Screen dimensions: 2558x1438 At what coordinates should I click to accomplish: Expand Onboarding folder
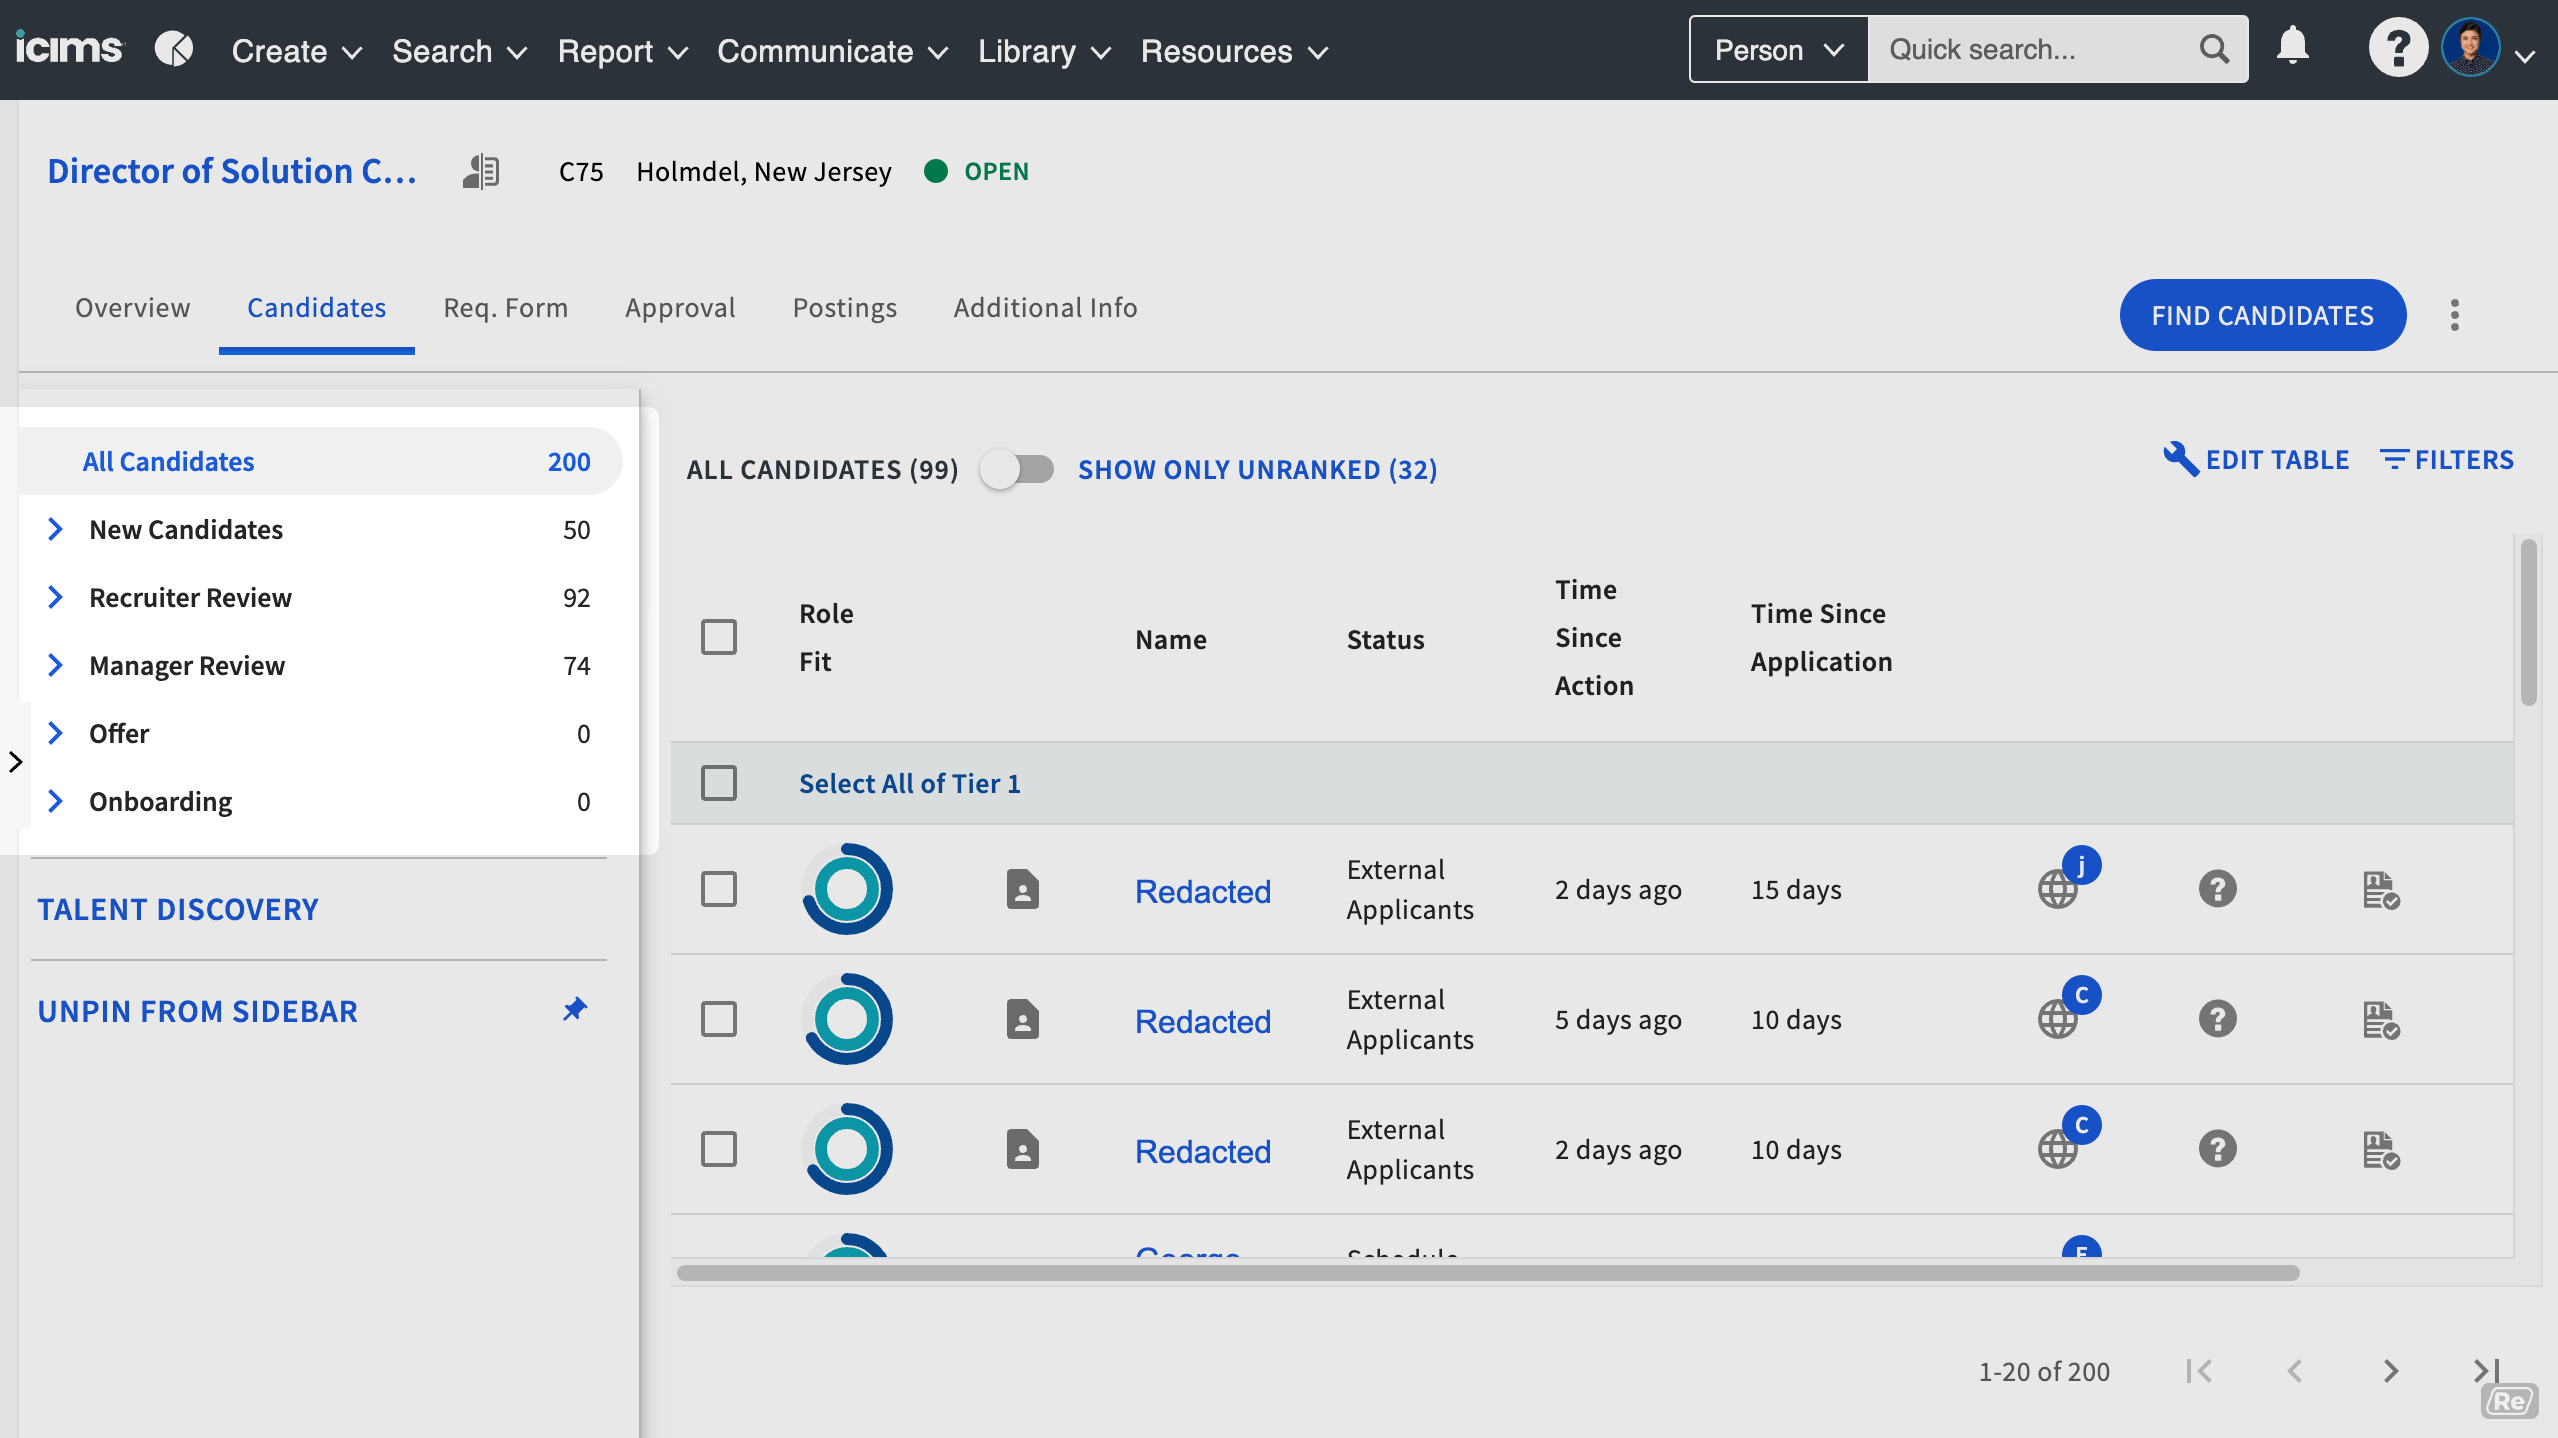tap(55, 801)
